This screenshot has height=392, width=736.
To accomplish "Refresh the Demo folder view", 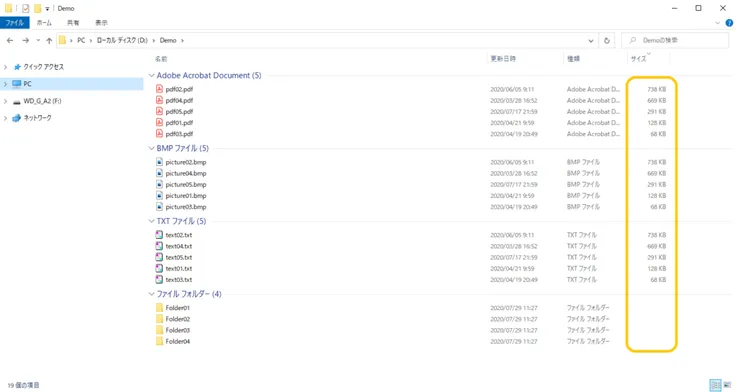I will click(606, 40).
